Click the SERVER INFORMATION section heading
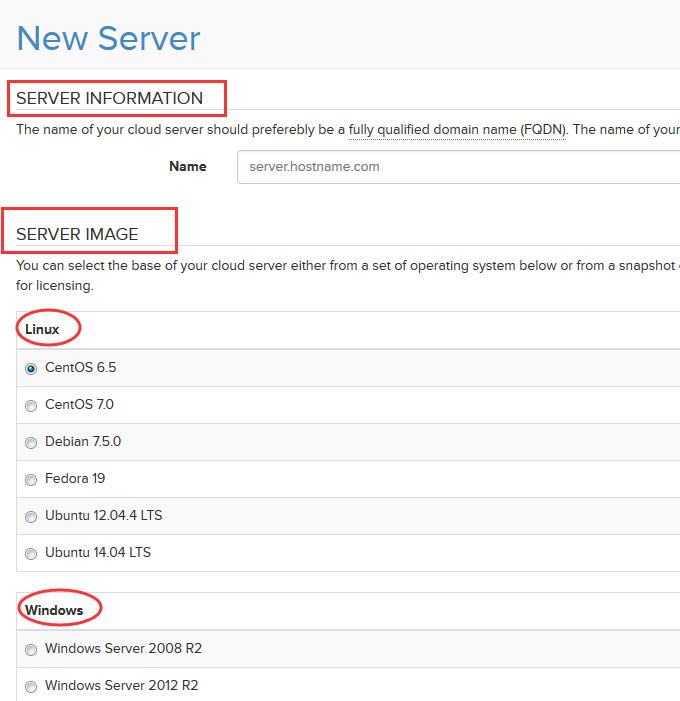The image size is (680, 701). [x=110, y=98]
